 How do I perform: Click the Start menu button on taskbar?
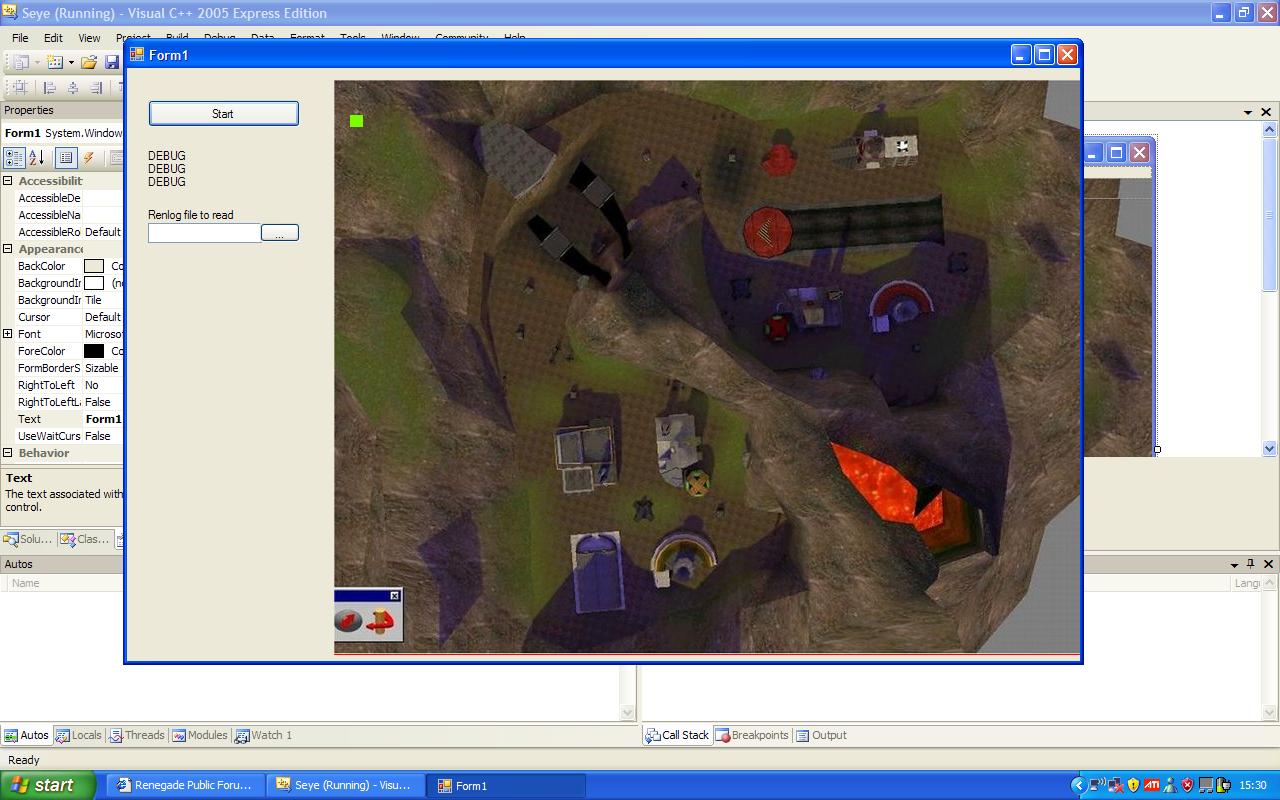(x=48, y=785)
